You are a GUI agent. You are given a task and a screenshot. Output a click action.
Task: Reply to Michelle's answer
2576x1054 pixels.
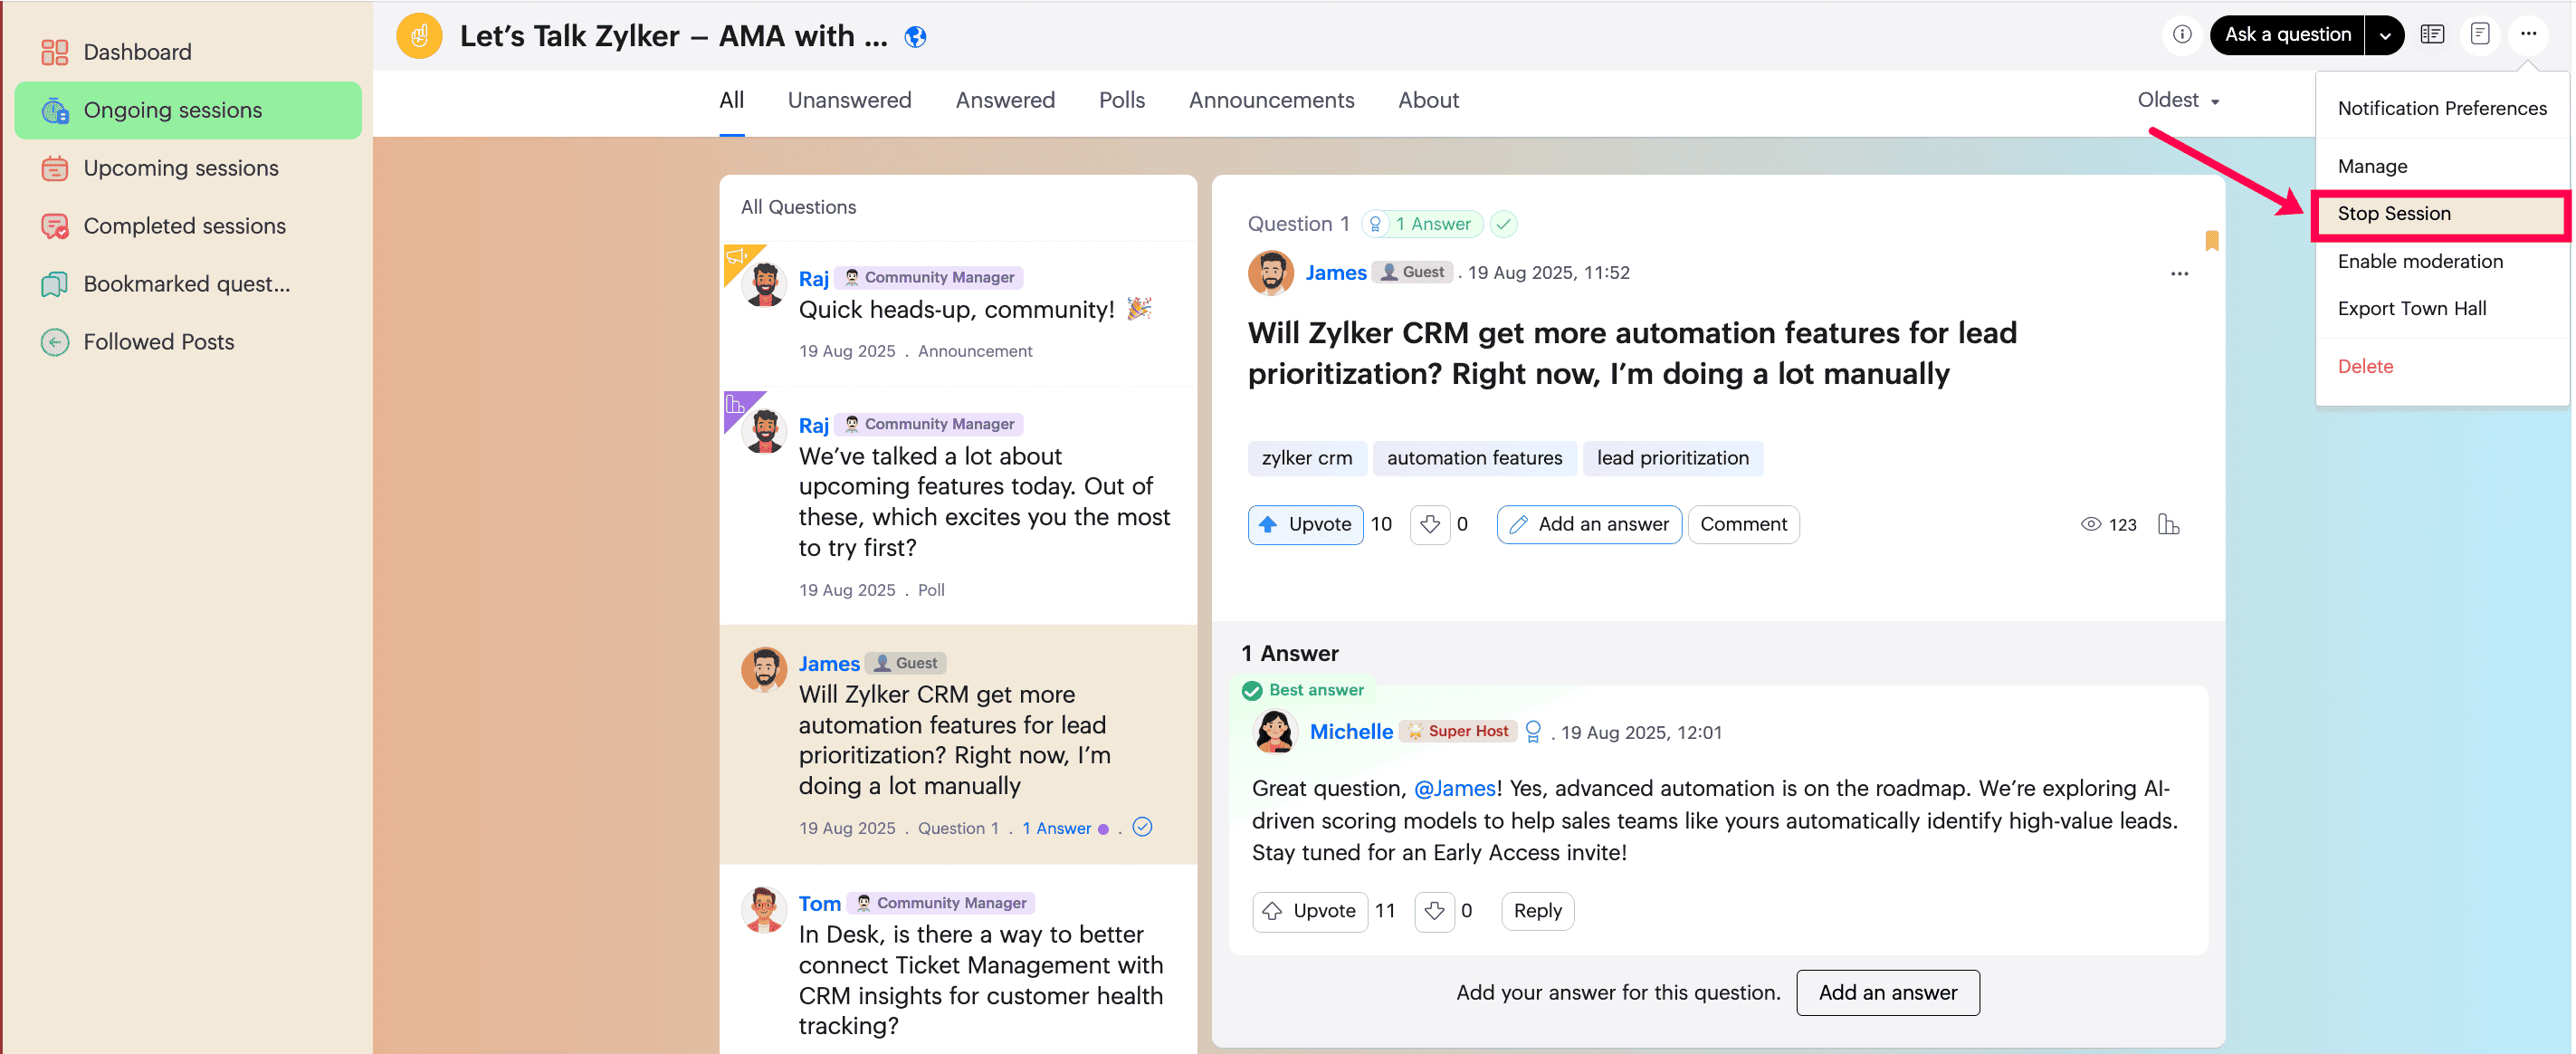click(1536, 911)
